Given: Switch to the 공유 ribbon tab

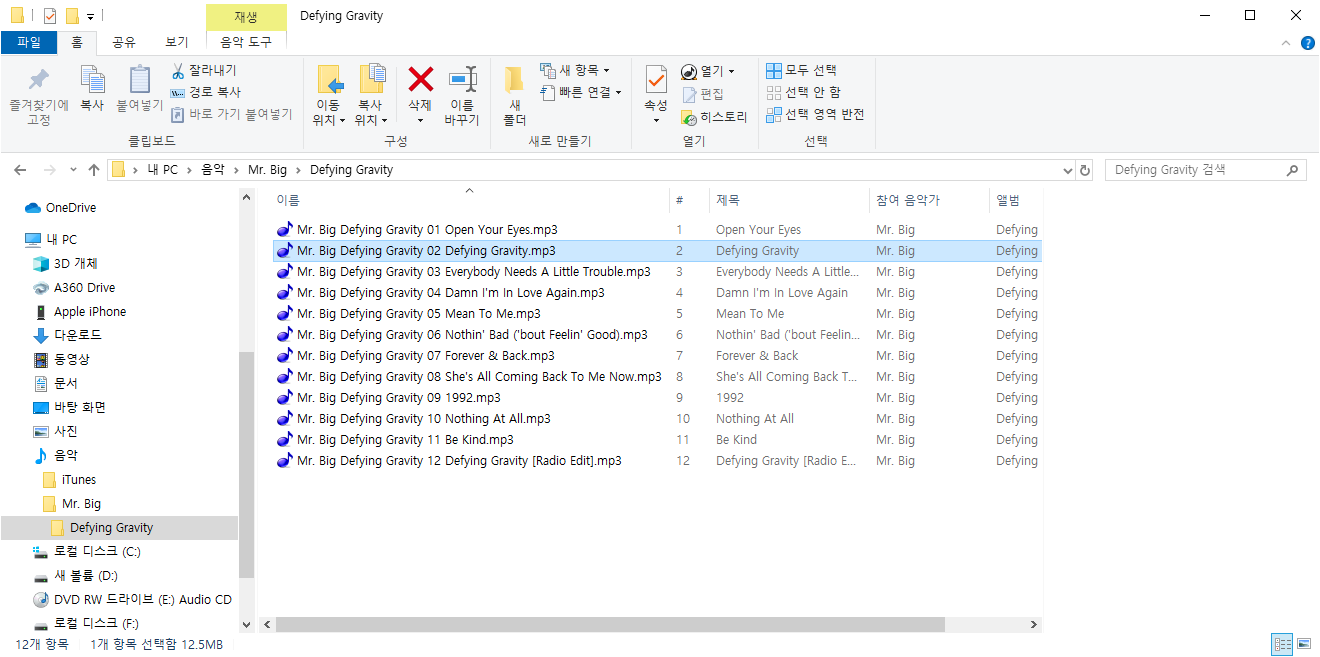Looking at the screenshot, I should [x=124, y=42].
